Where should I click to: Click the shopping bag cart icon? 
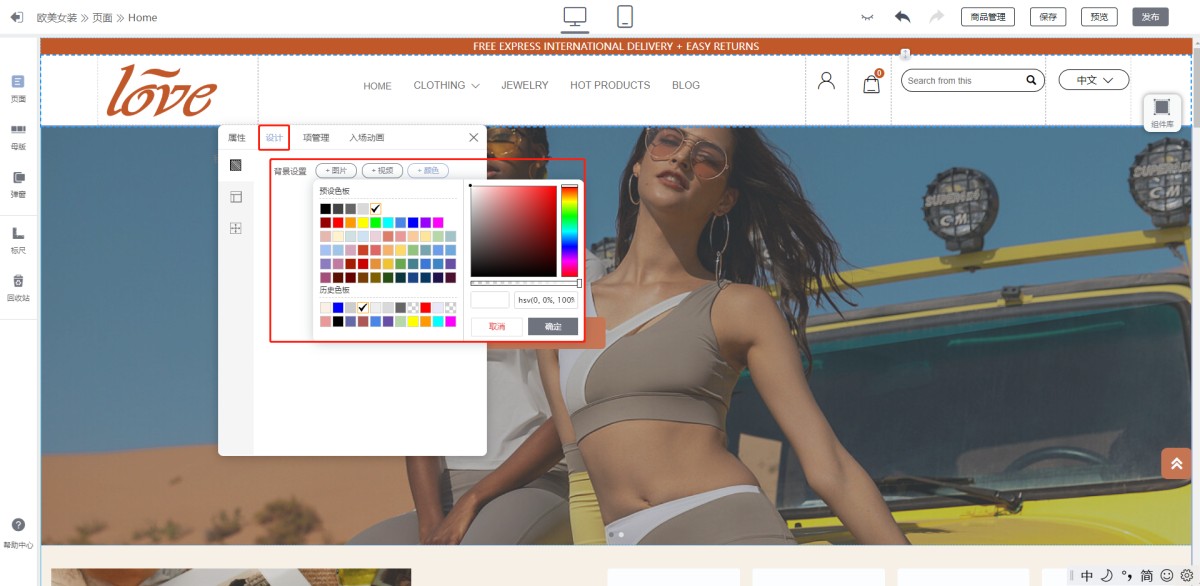click(x=872, y=84)
